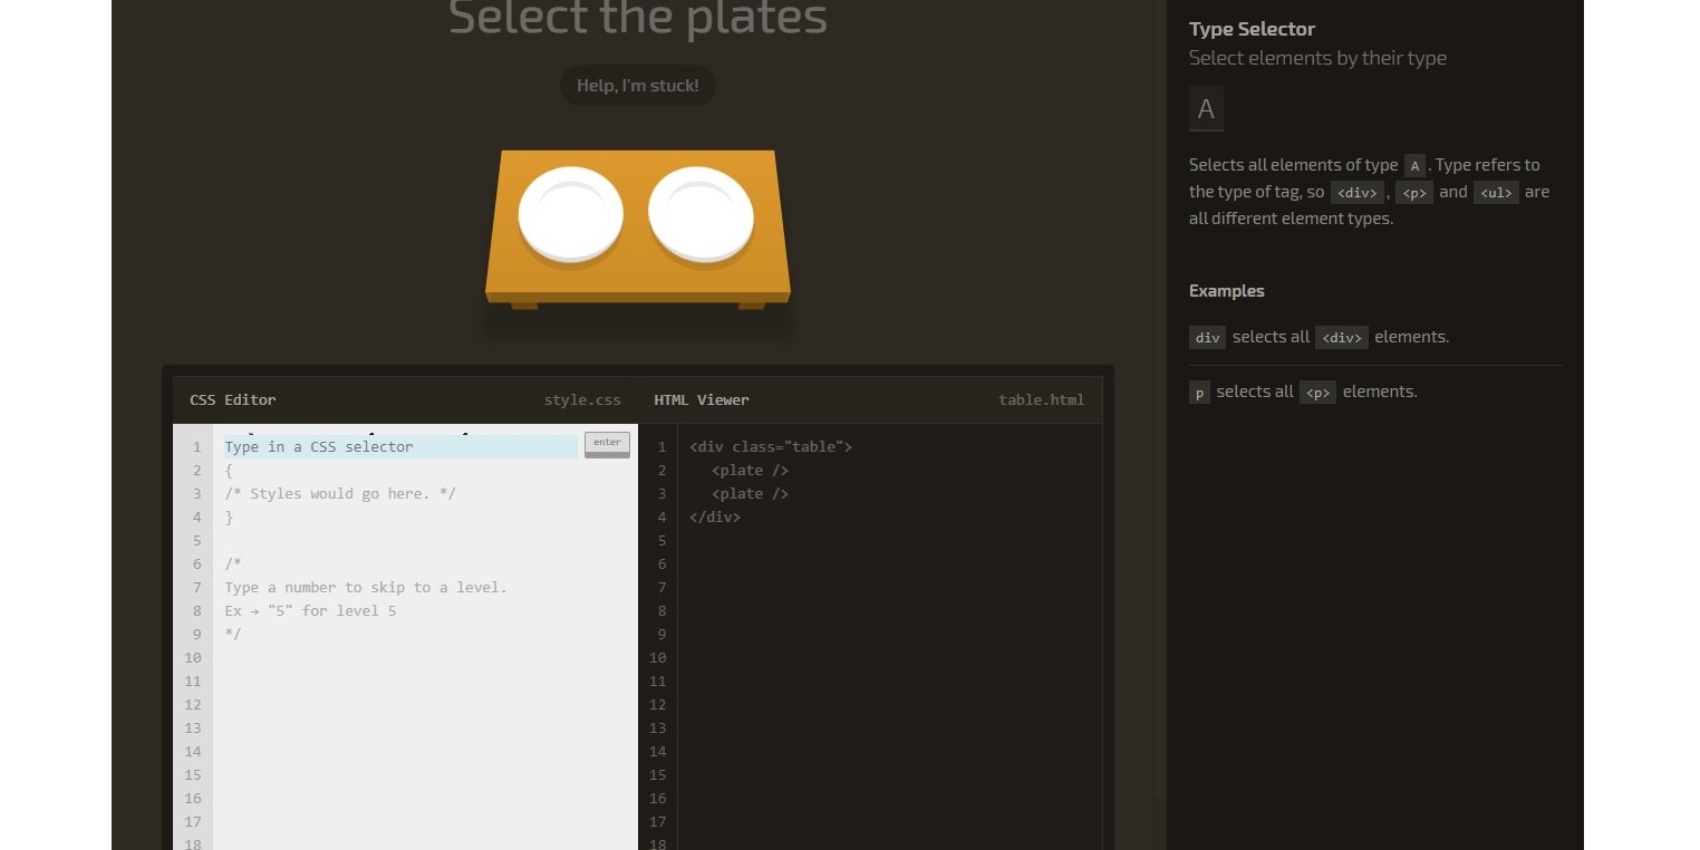
Task: Click "Type a number to skip to a level." text
Action: 366,588
